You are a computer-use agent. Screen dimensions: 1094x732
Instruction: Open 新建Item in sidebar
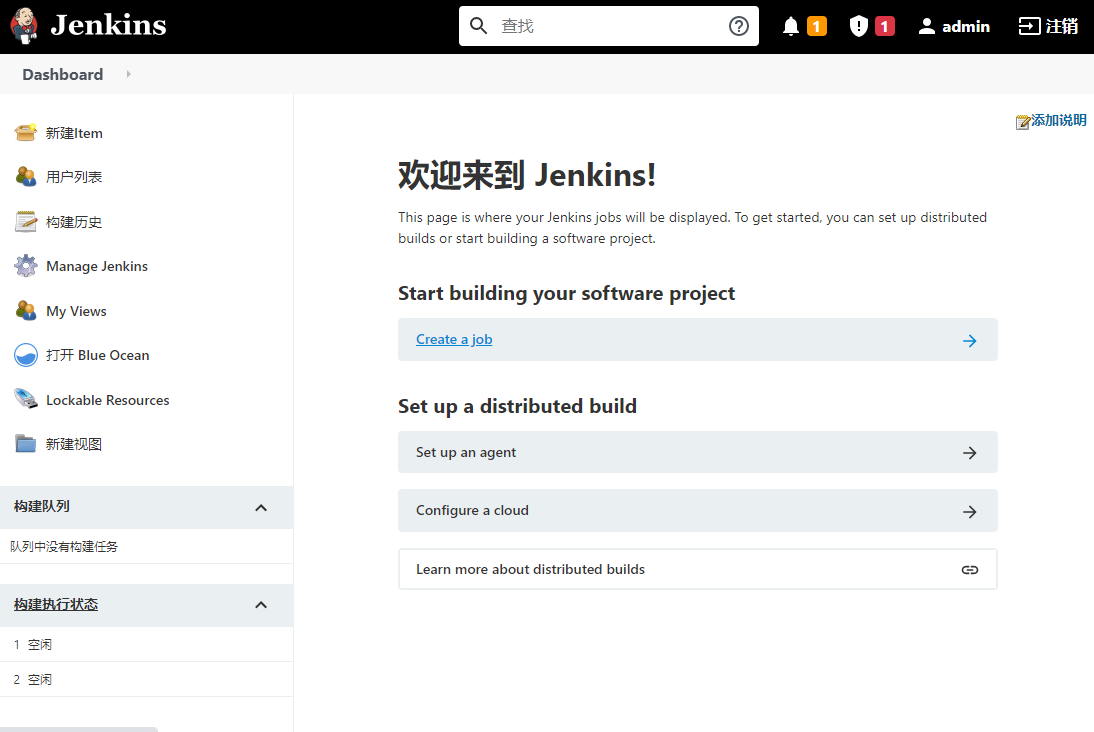click(74, 133)
